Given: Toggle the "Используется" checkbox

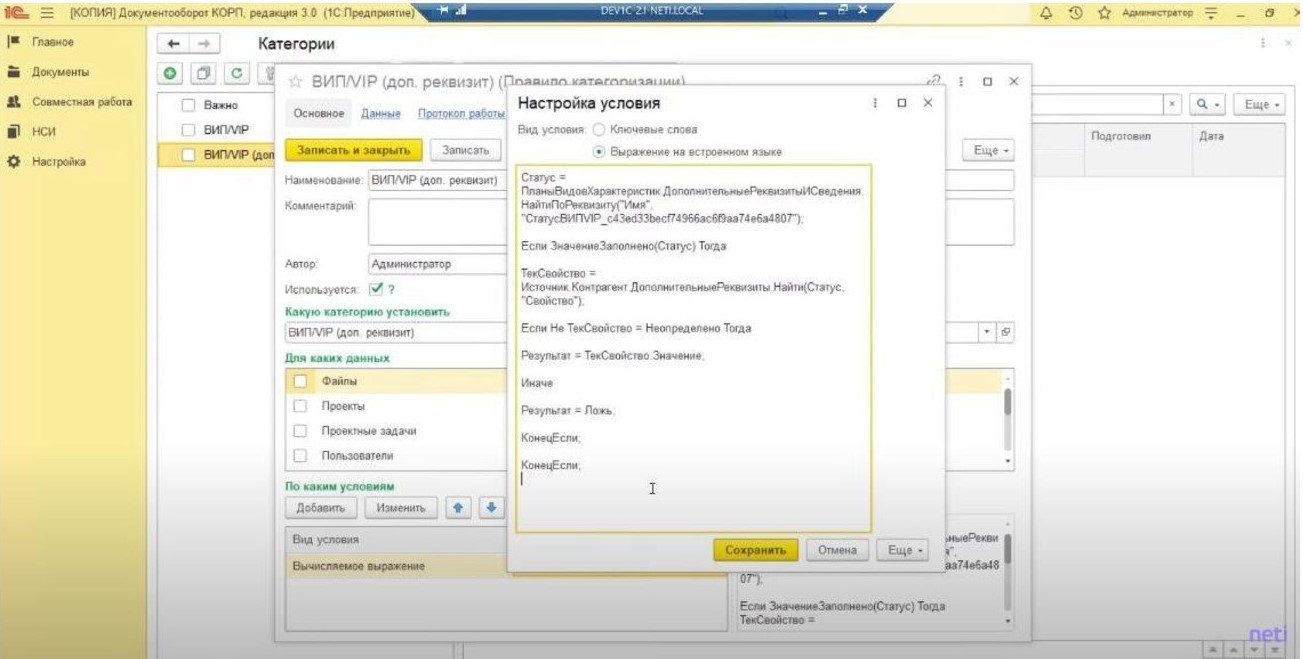Looking at the screenshot, I should (376, 289).
